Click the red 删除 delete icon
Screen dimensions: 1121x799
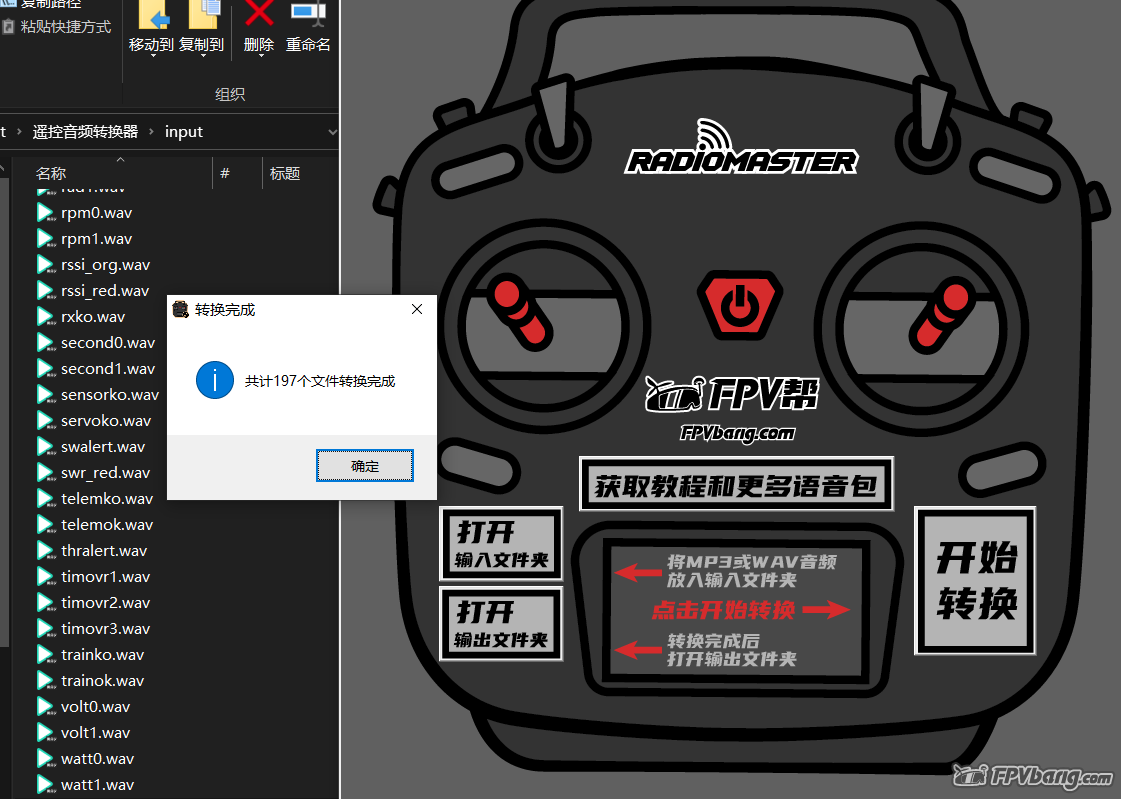coord(259,13)
